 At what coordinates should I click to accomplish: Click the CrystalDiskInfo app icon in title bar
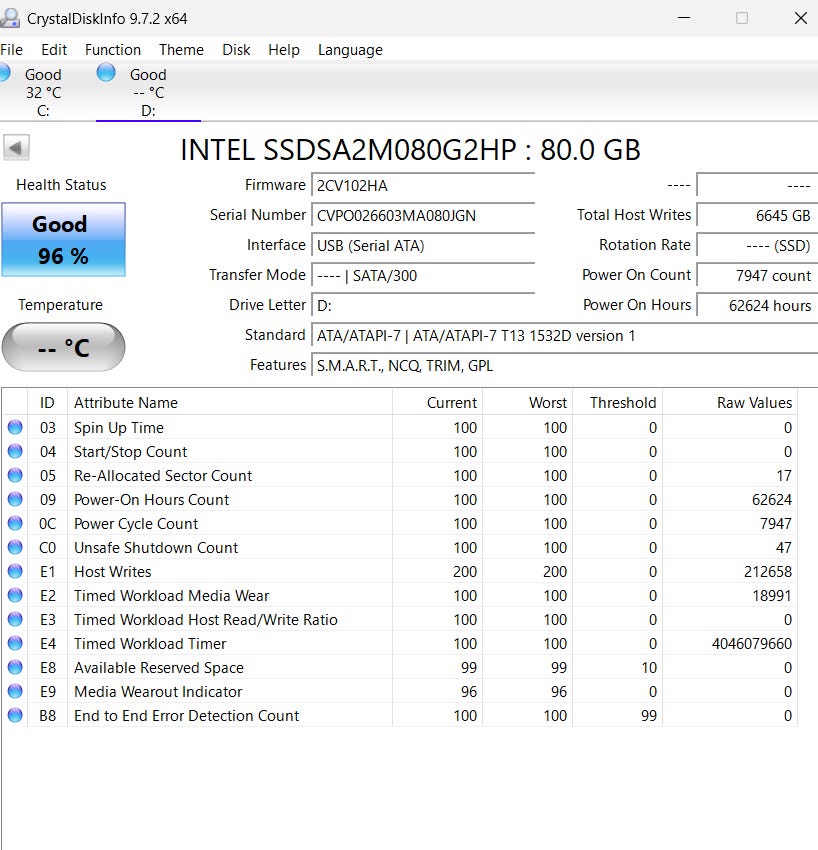10,18
